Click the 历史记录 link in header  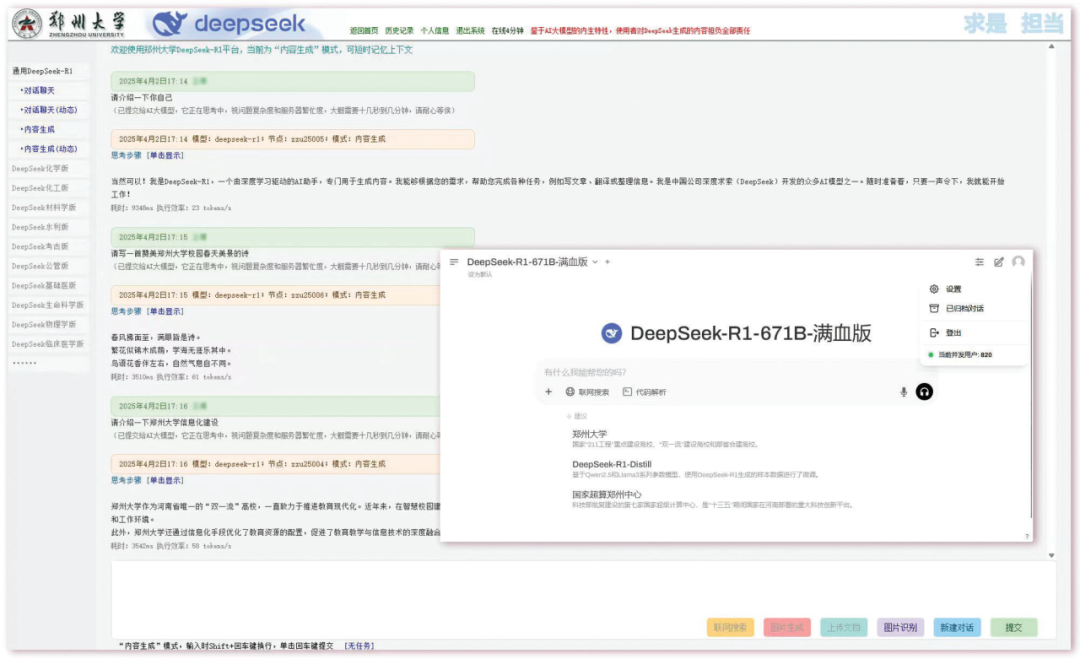399,31
